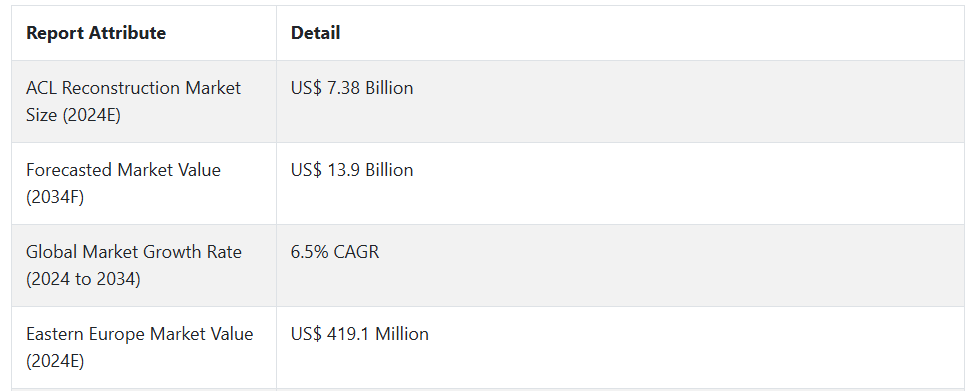The width and height of the screenshot is (971, 391).
Task: Click the word Million in the last row
Action: tap(402, 333)
